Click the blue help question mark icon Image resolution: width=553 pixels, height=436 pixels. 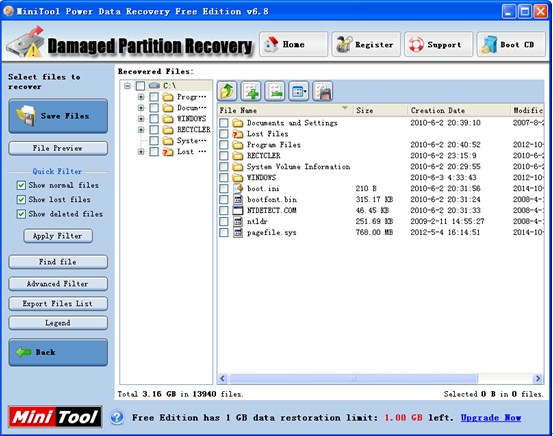[117, 418]
